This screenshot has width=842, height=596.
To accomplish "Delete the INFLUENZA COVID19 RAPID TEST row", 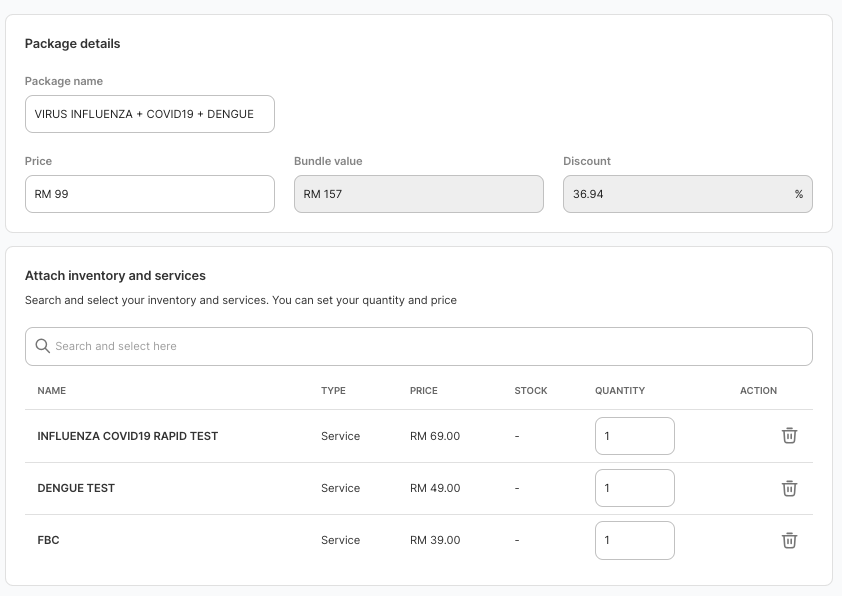I will point(789,436).
